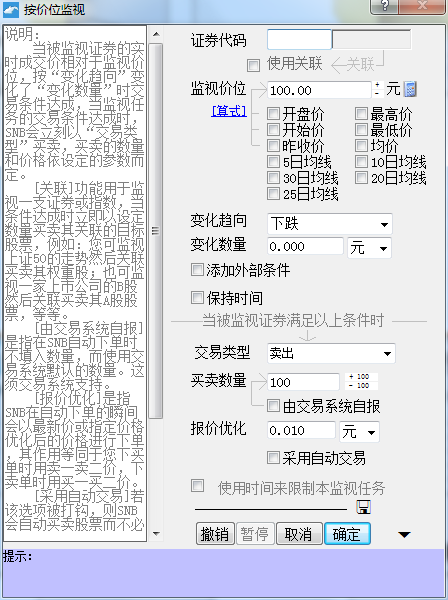Viewport: 448px width, 600px height.
Task: Click the 确定 button
Action: point(347,533)
